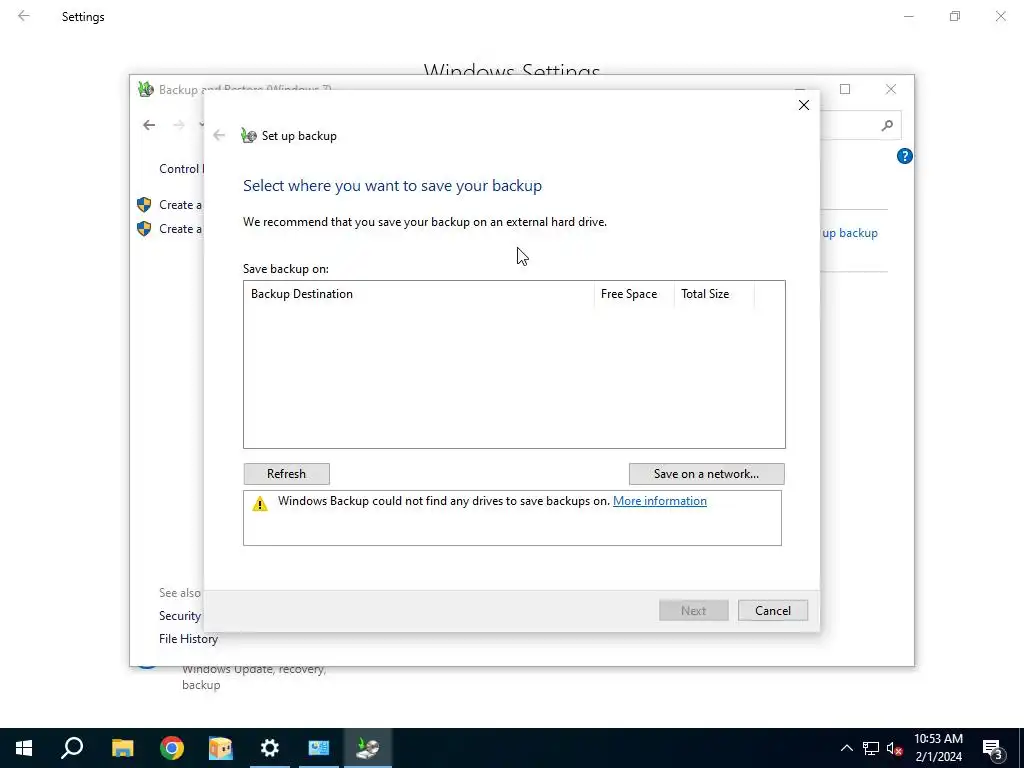Click the Set up backup link behind dialog

tap(849, 232)
